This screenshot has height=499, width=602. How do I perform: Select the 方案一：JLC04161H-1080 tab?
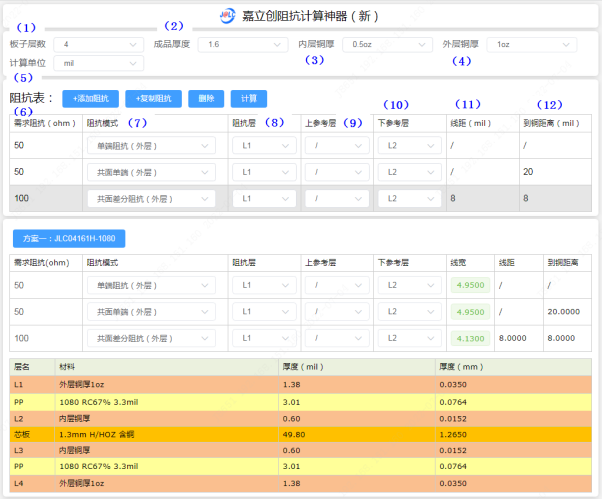(69, 240)
